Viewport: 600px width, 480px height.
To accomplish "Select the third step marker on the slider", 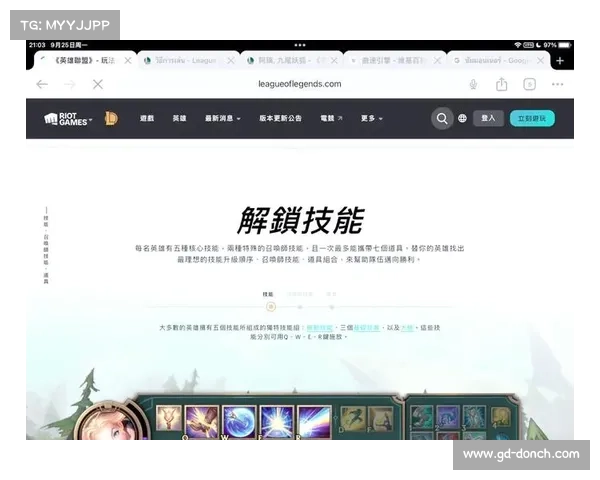I will 331,307.
